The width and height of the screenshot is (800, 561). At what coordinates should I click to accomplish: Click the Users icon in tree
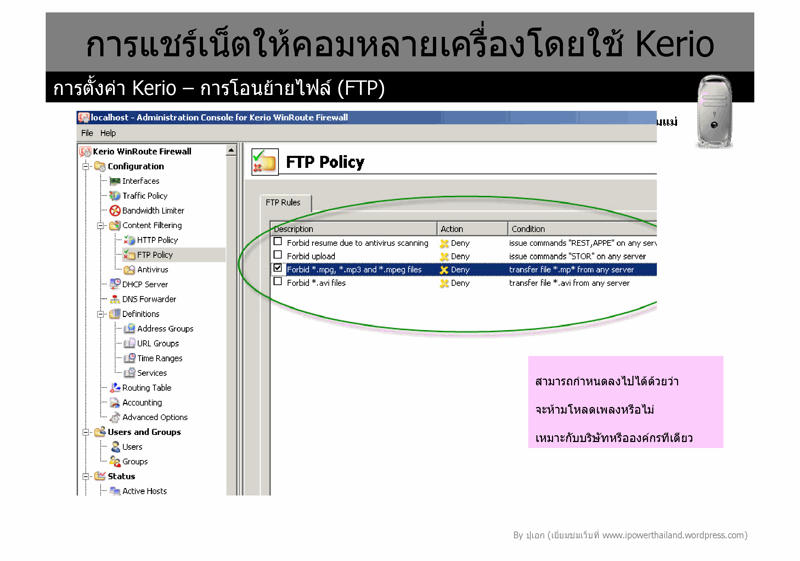point(115,447)
